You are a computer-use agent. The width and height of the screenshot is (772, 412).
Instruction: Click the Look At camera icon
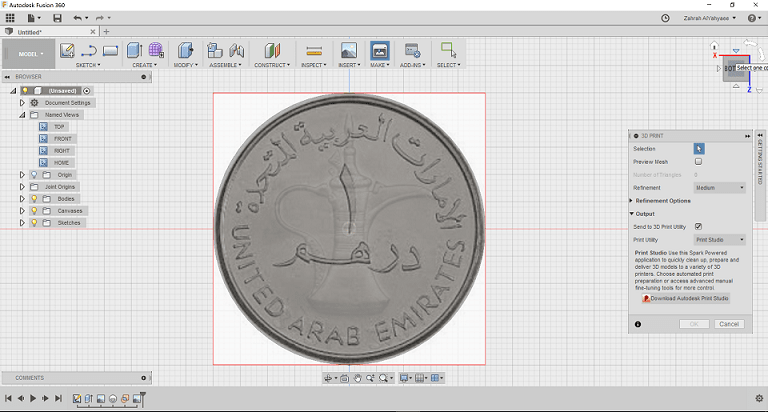click(344, 378)
